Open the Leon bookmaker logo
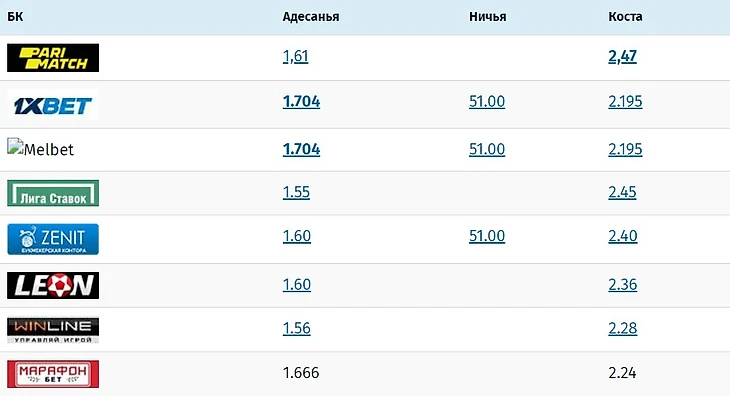The width and height of the screenshot is (730, 408). click(x=53, y=286)
